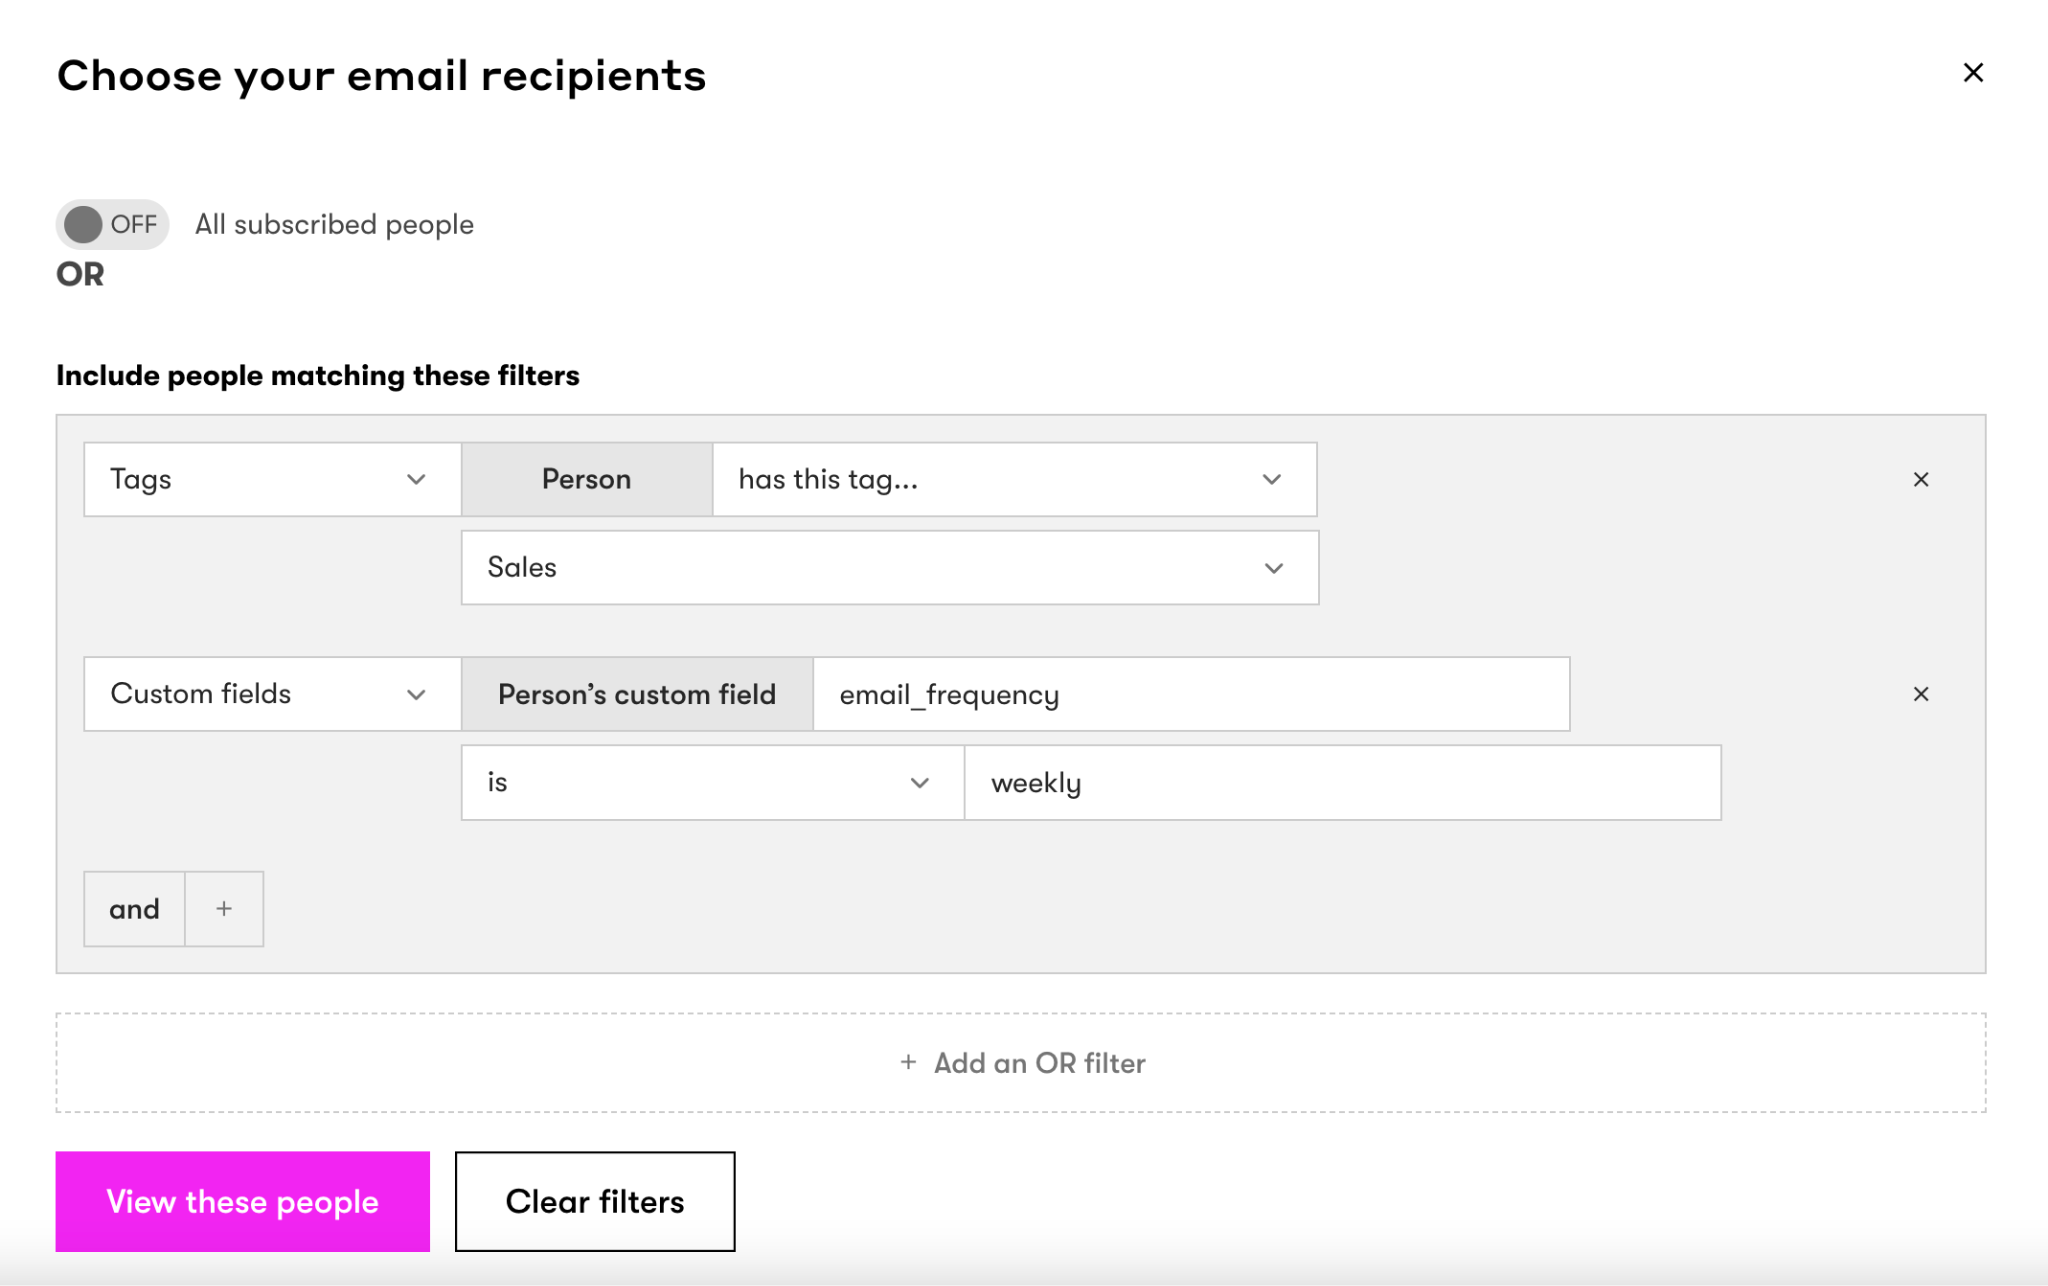Open the Custom fields filter type dropdown
Viewport: 2048px width, 1286px height.
click(x=272, y=693)
